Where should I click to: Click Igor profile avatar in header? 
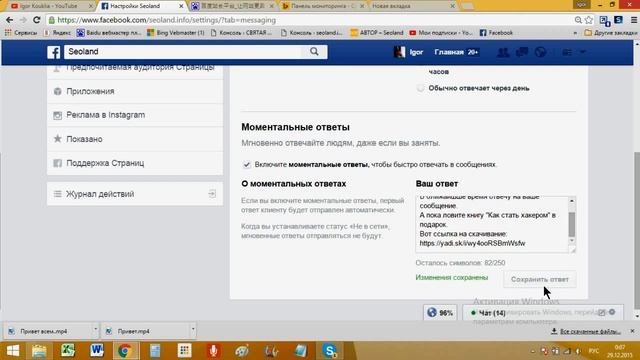399,52
